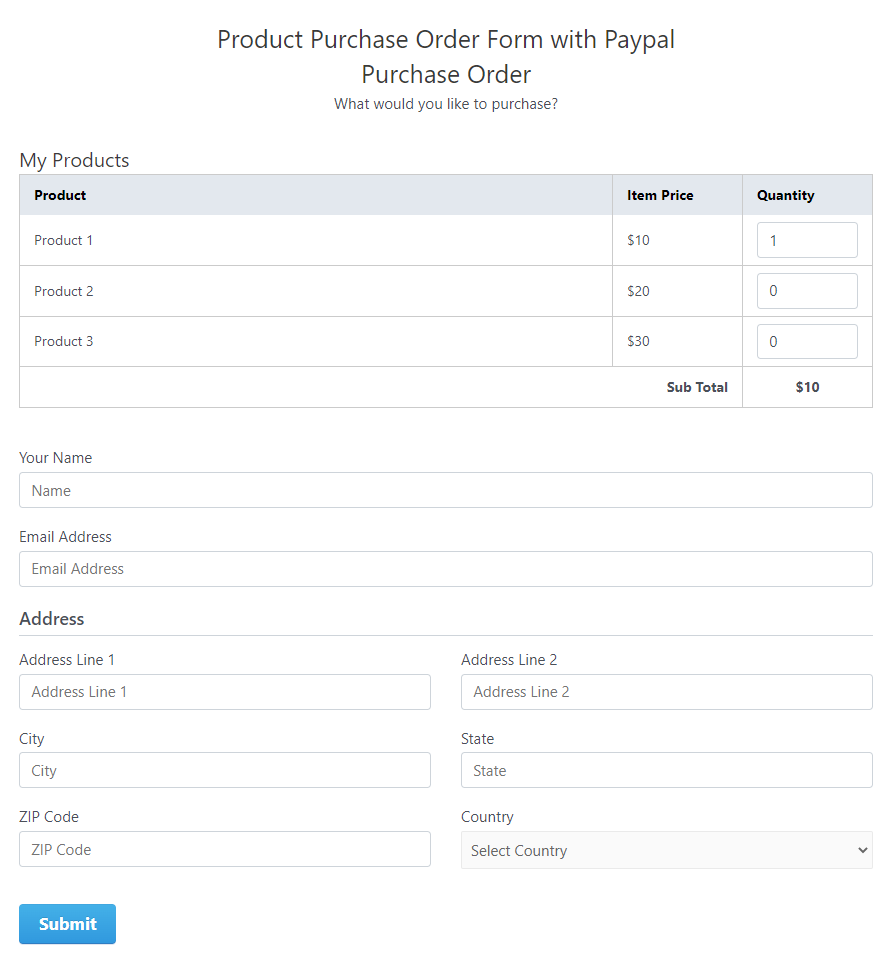Select the Address Line 1 field
This screenshot has height=979, width=889.
click(x=225, y=692)
